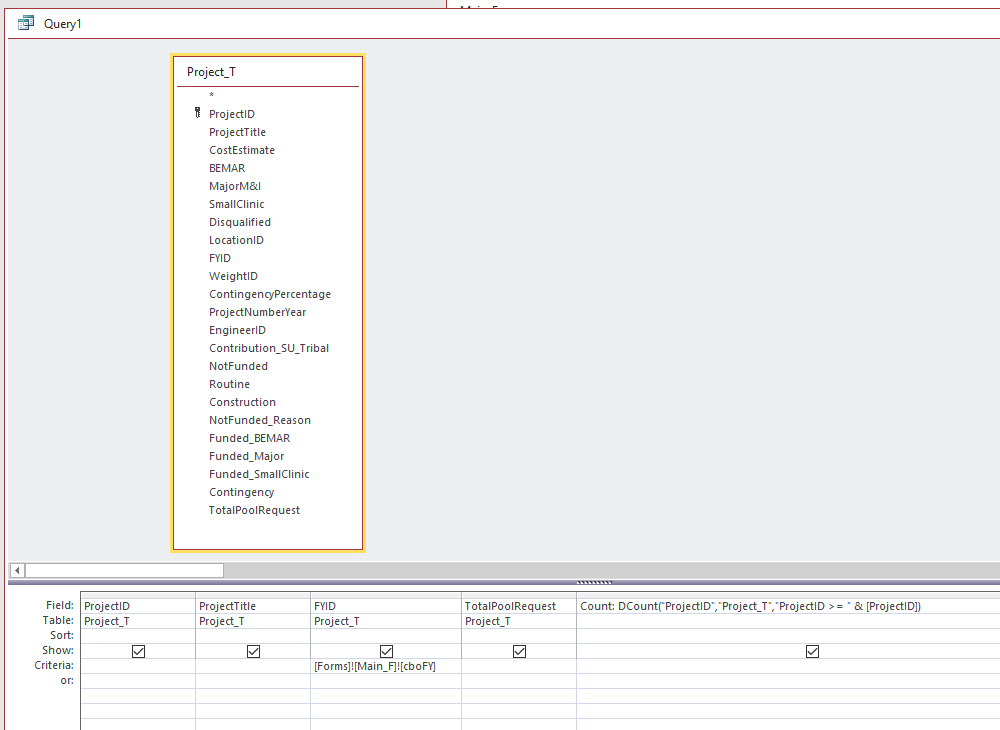Image resolution: width=1000 pixels, height=730 pixels.
Task: Select the Construction field
Action: [x=242, y=402]
